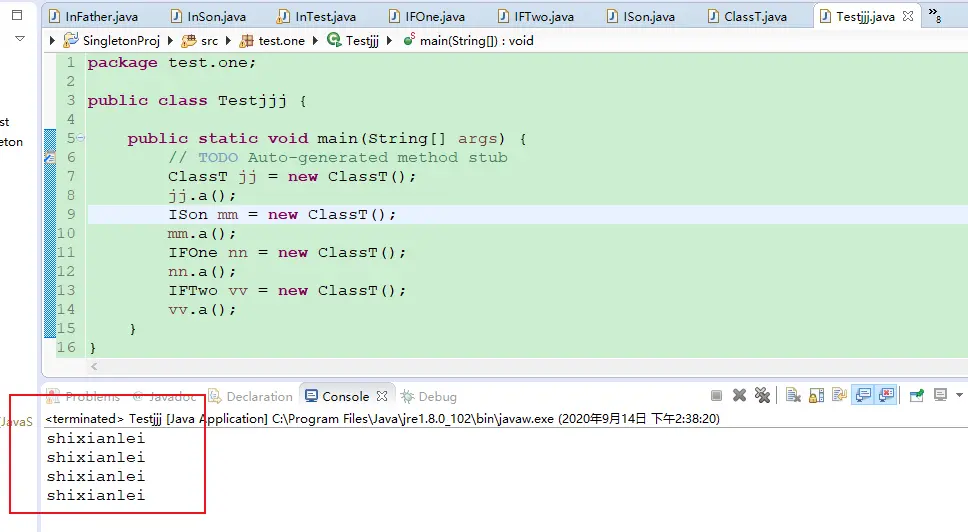The width and height of the screenshot is (968, 532).
Task: Click SingletonProj in the breadcrumb
Action: 111,41
